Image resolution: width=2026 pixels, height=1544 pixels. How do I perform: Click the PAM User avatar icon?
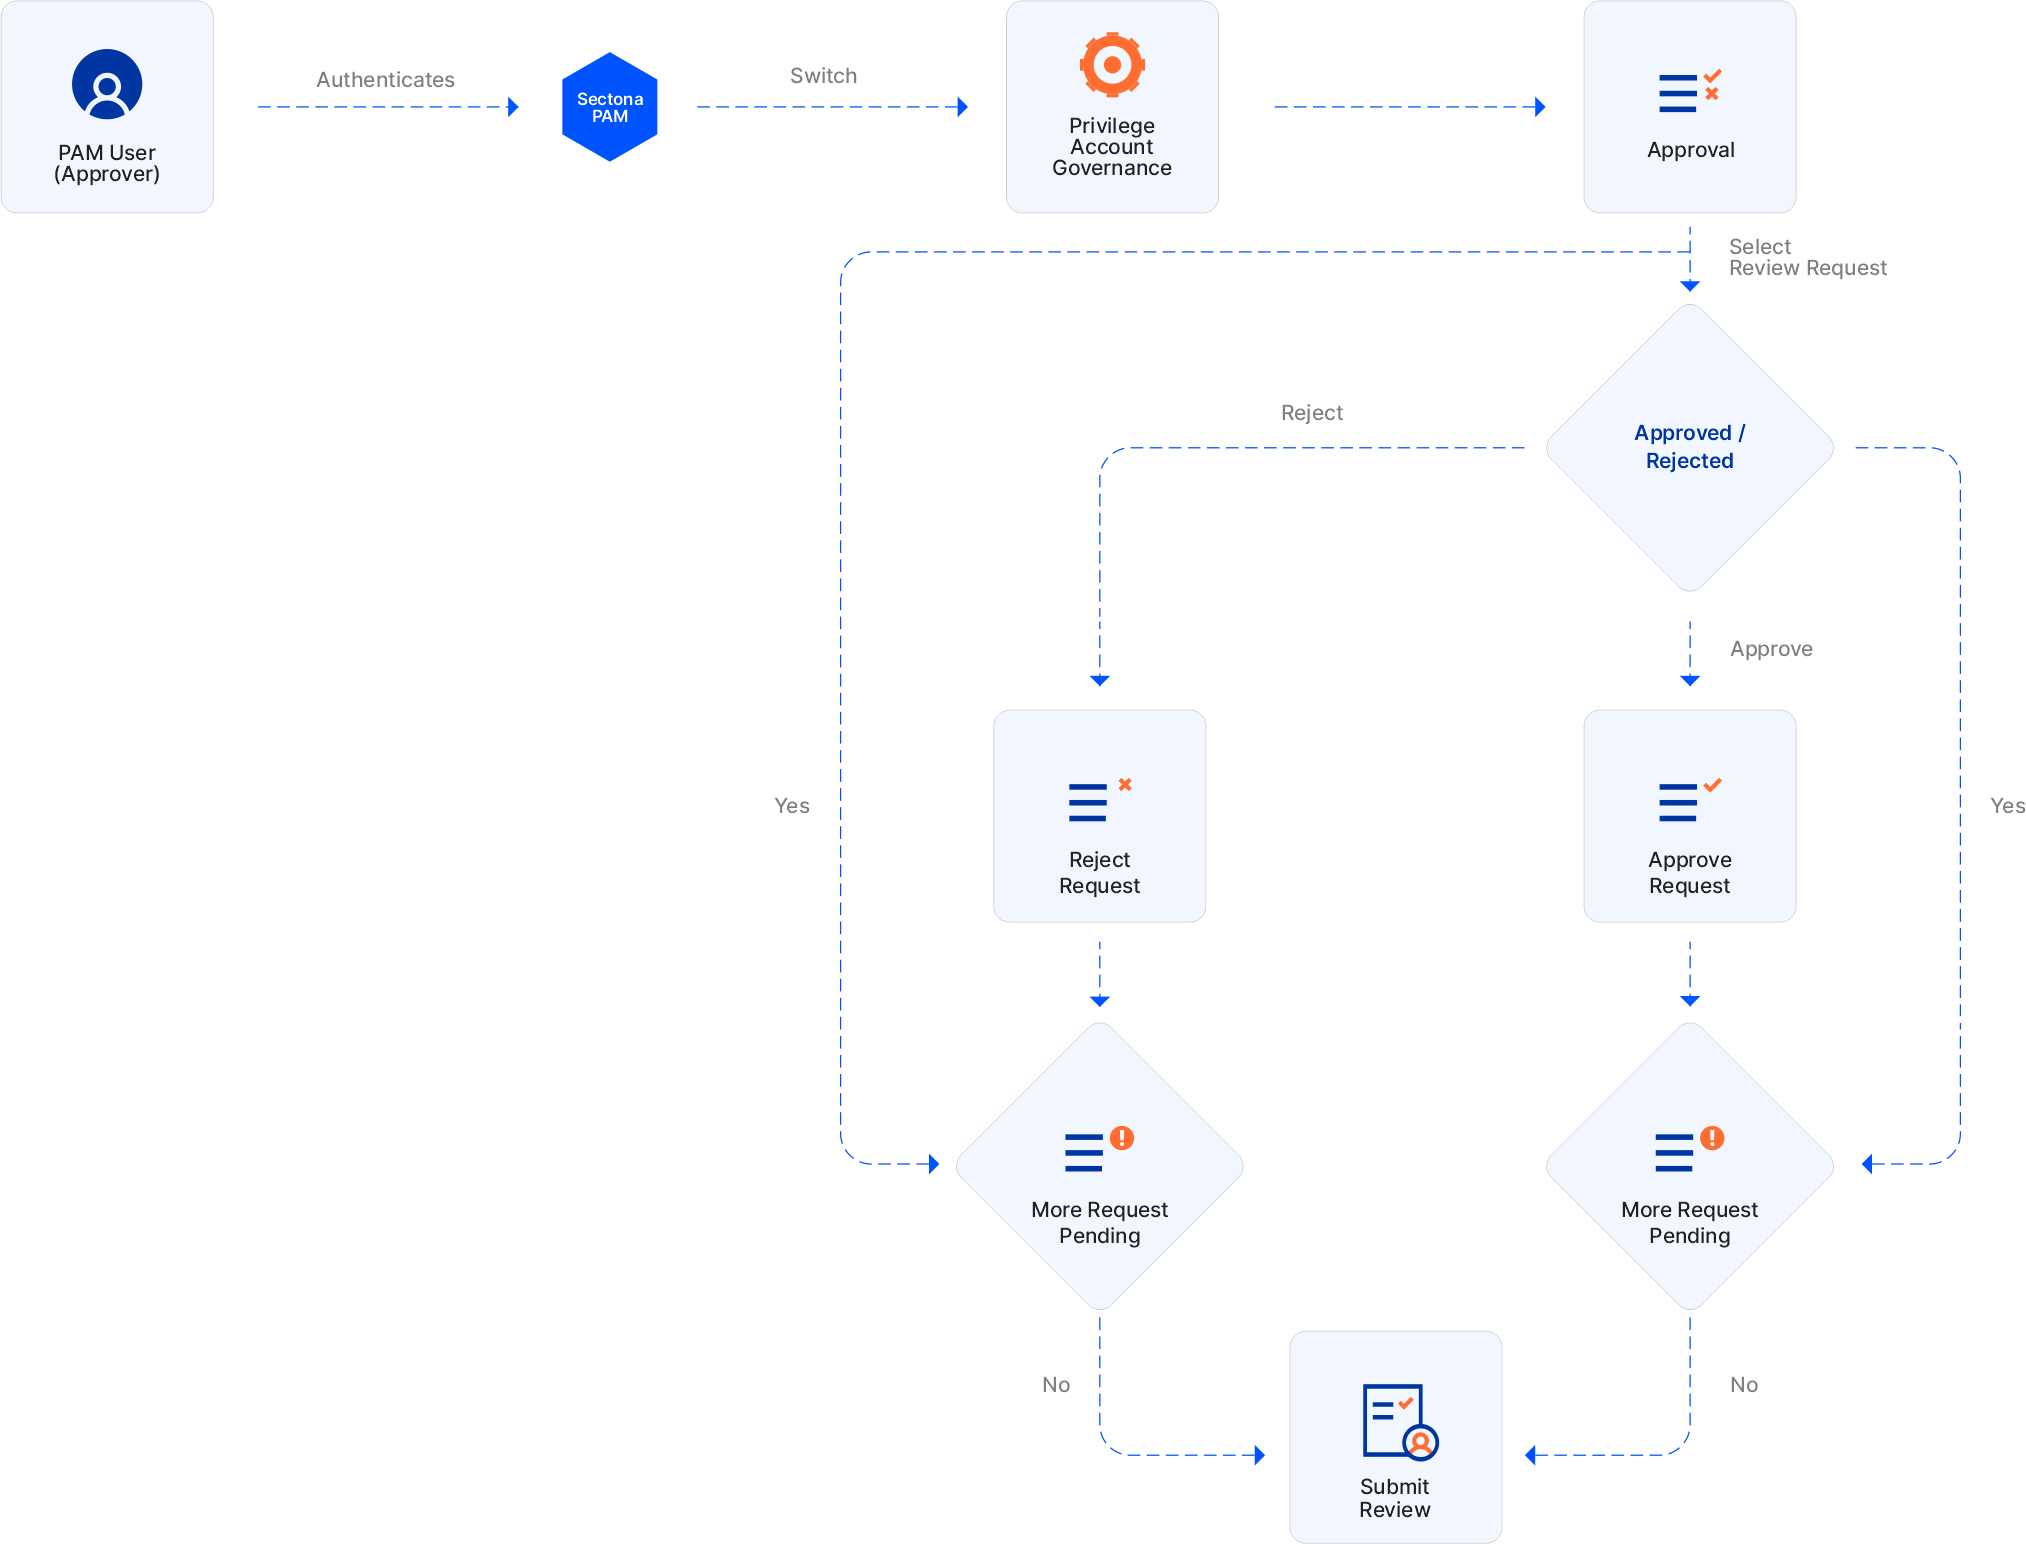coord(107,85)
